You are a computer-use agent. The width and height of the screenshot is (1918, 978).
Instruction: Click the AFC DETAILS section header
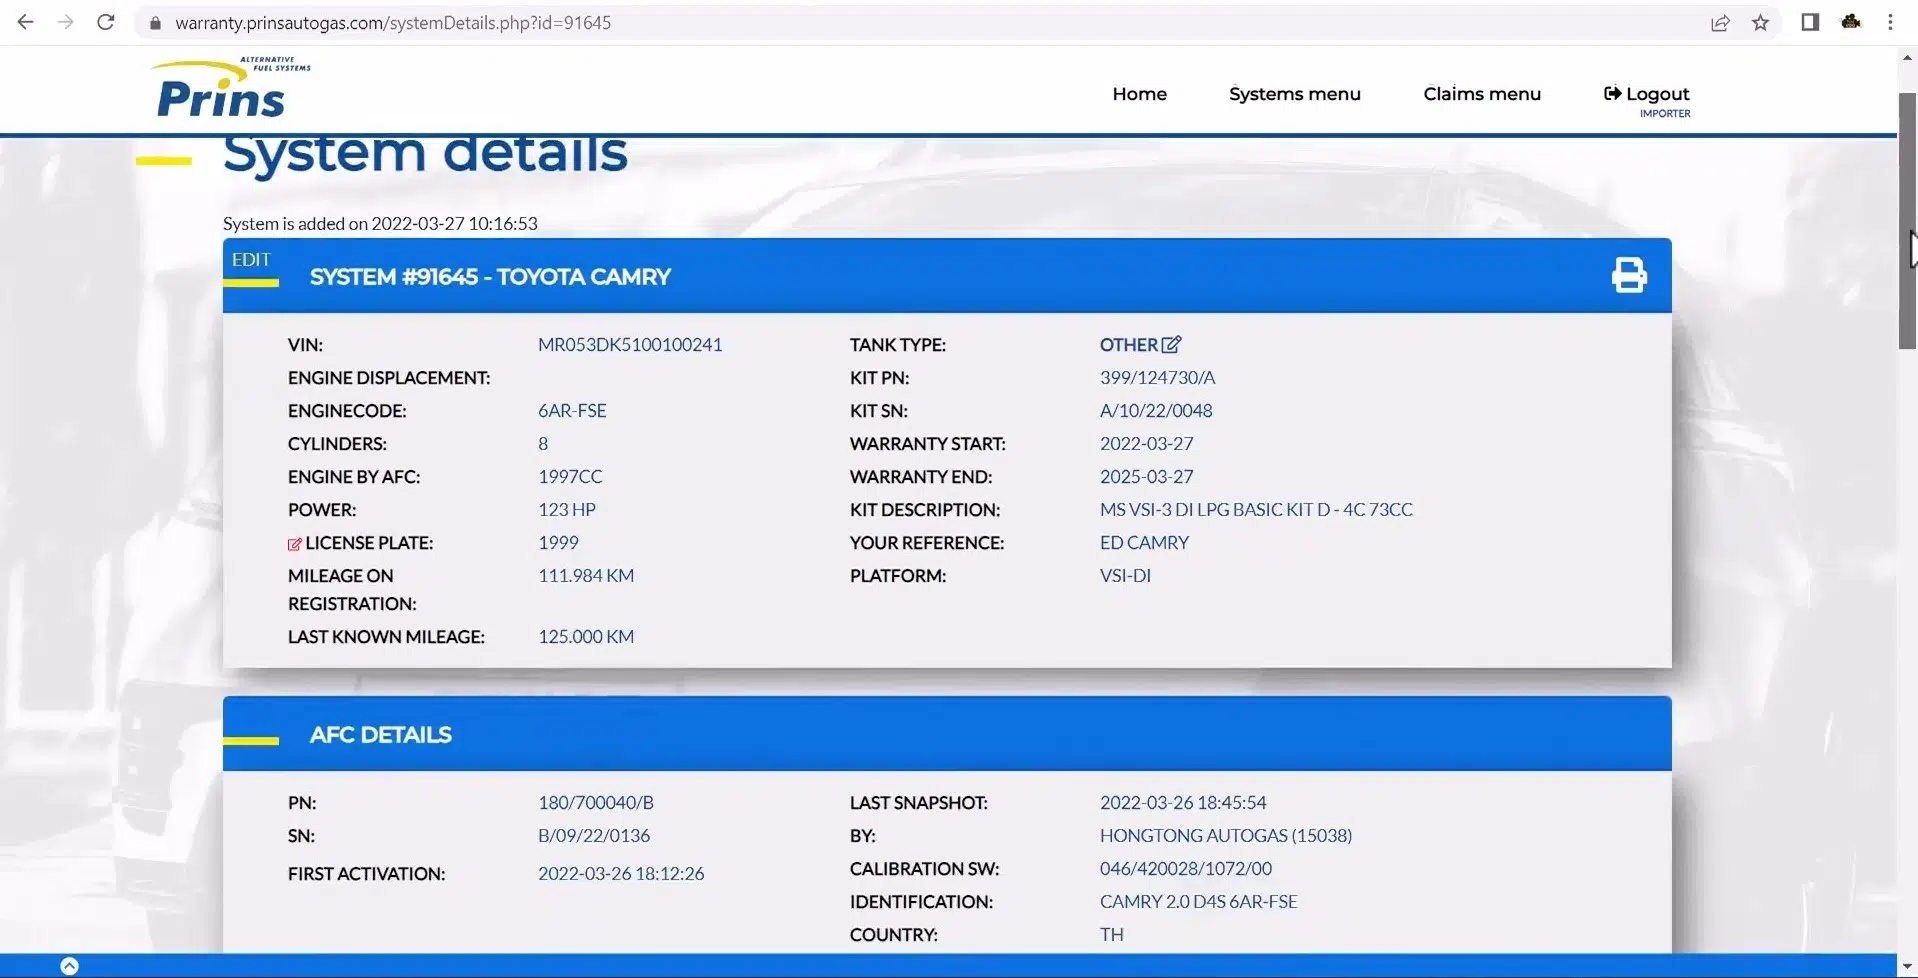(380, 735)
